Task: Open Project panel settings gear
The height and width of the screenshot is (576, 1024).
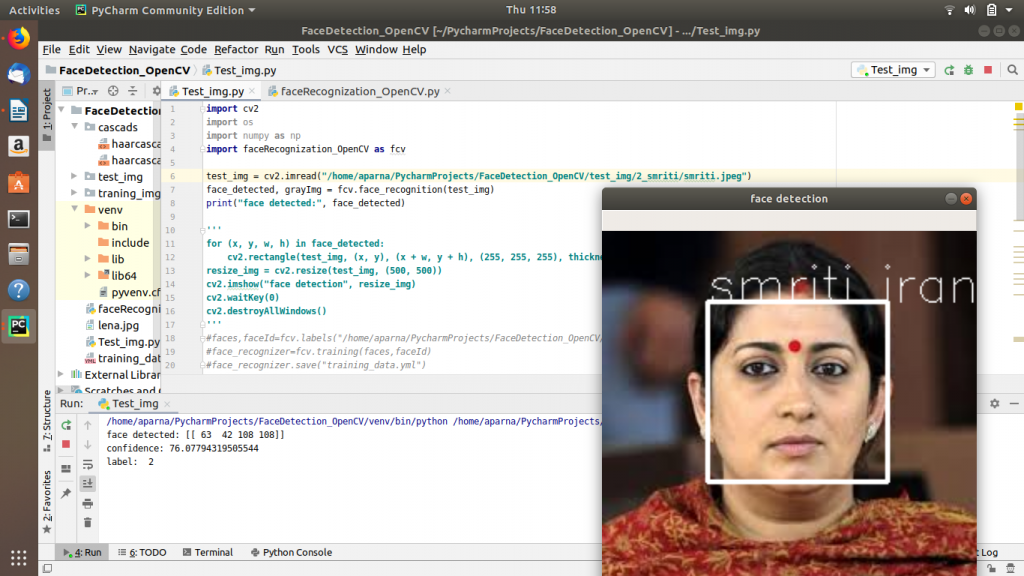Action: [155, 91]
